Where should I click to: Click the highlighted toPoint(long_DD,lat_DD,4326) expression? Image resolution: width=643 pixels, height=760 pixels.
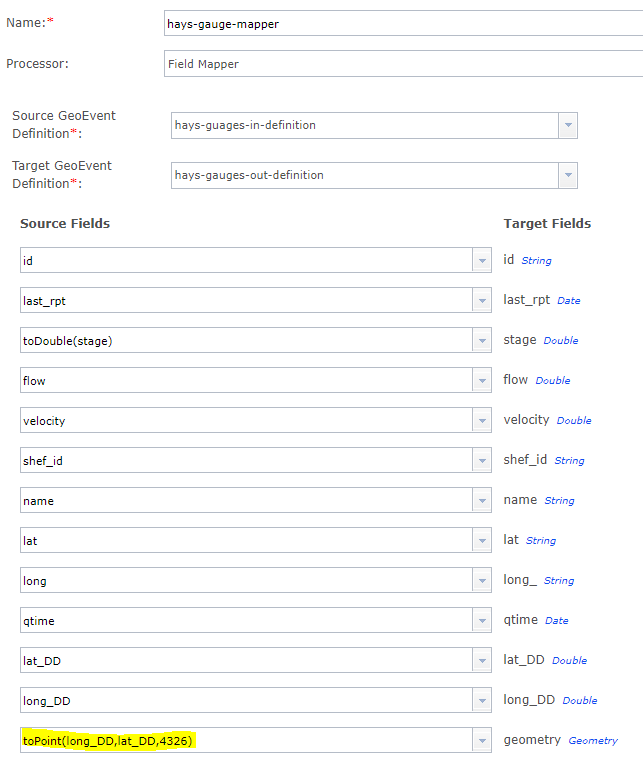[108, 740]
